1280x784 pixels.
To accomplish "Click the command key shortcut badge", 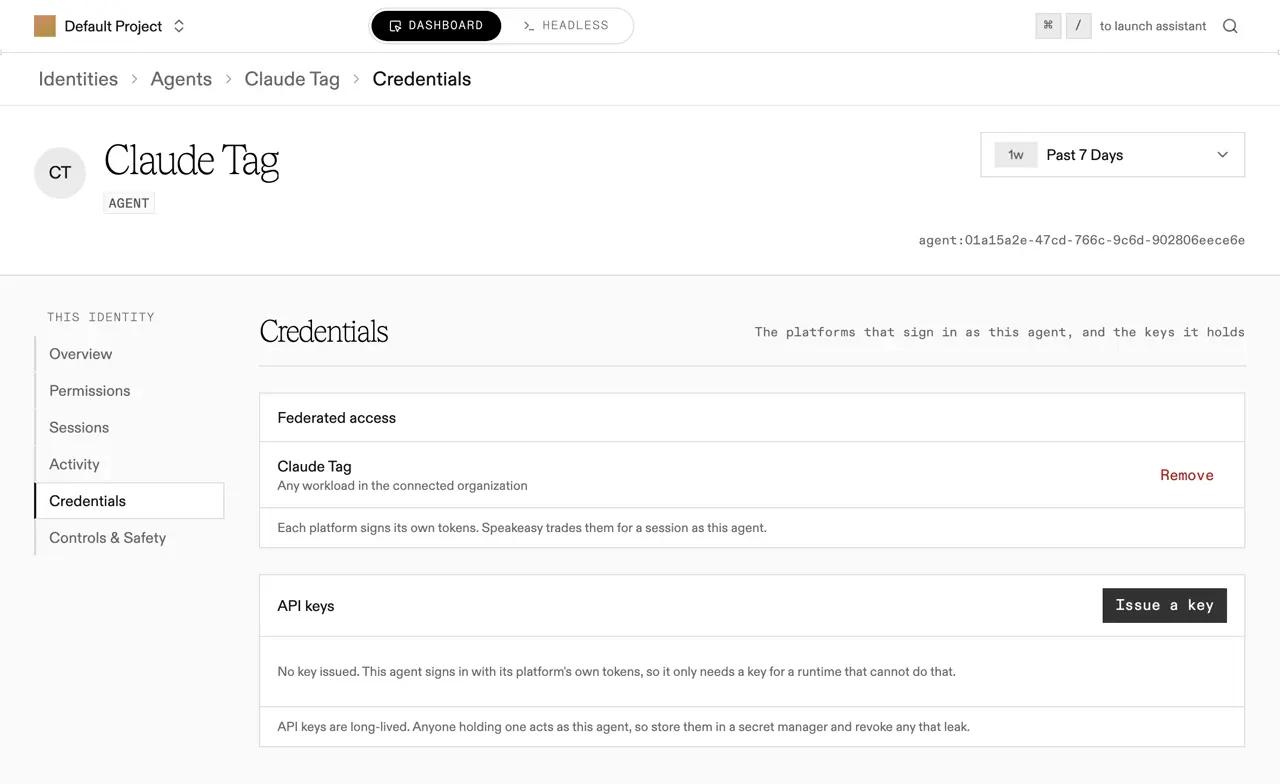I will [1048, 26].
